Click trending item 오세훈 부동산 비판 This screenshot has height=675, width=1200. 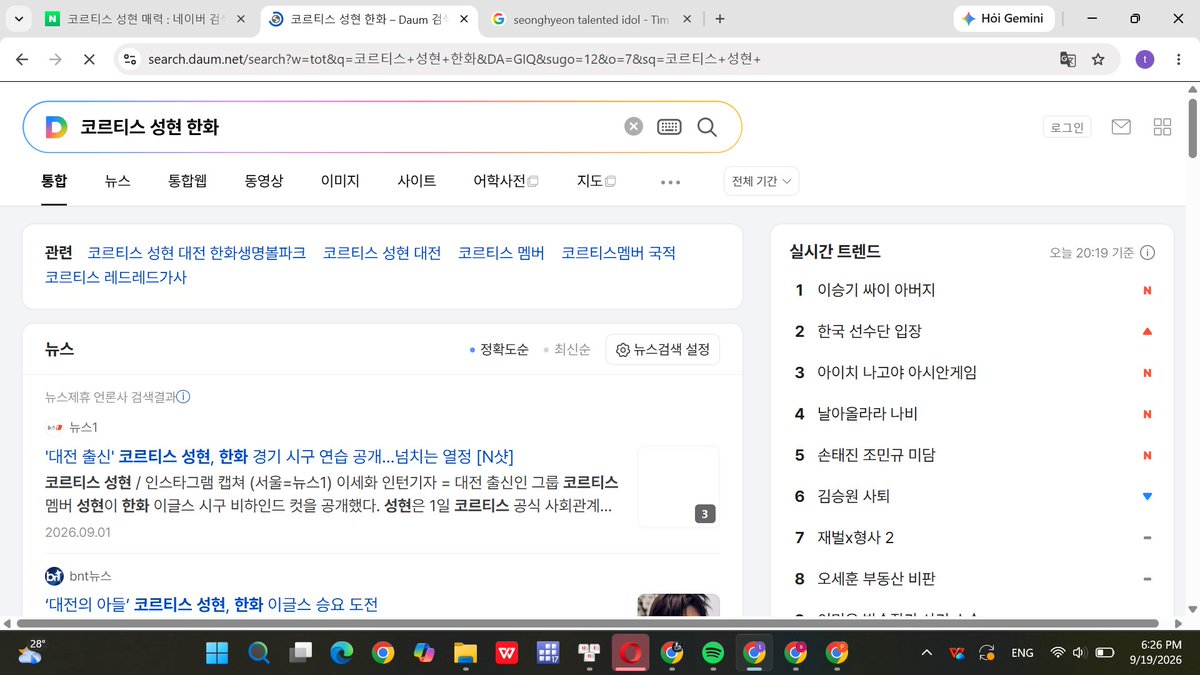876,579
